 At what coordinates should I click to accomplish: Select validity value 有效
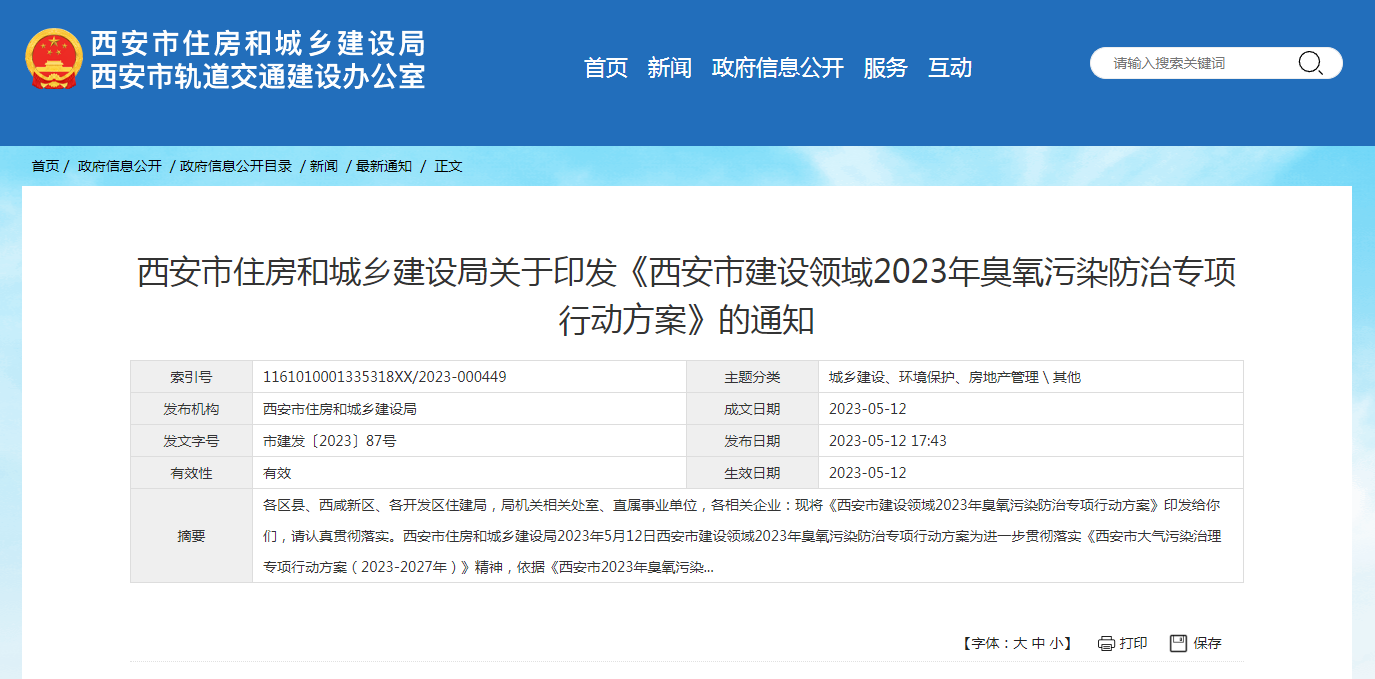tap(277, 473)
